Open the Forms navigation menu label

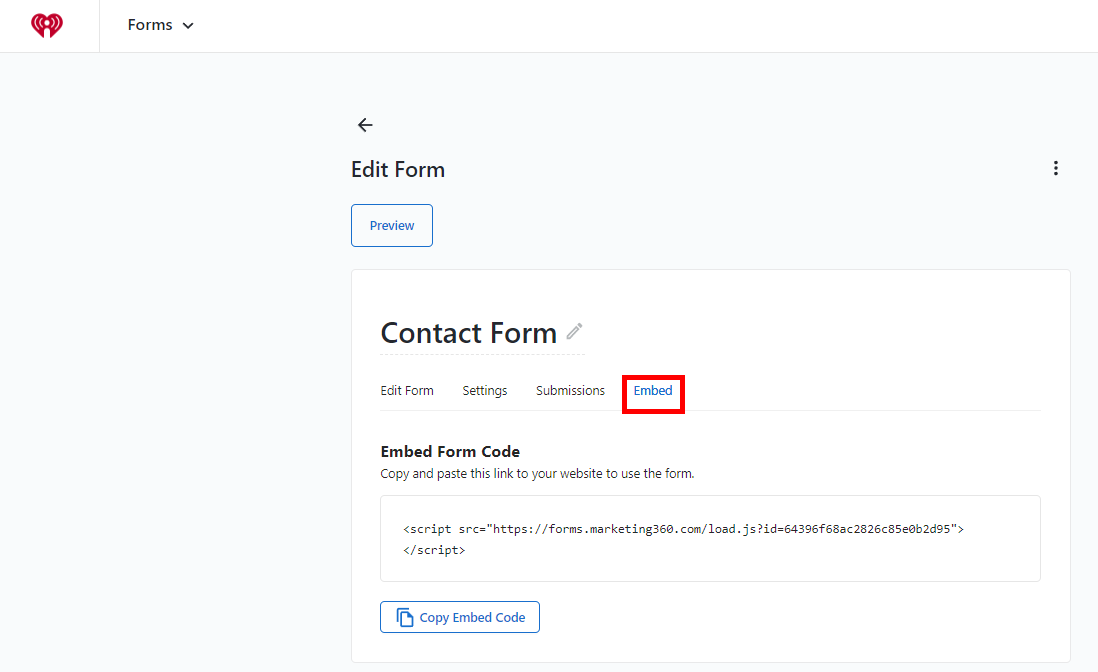[x=150, y=25]
